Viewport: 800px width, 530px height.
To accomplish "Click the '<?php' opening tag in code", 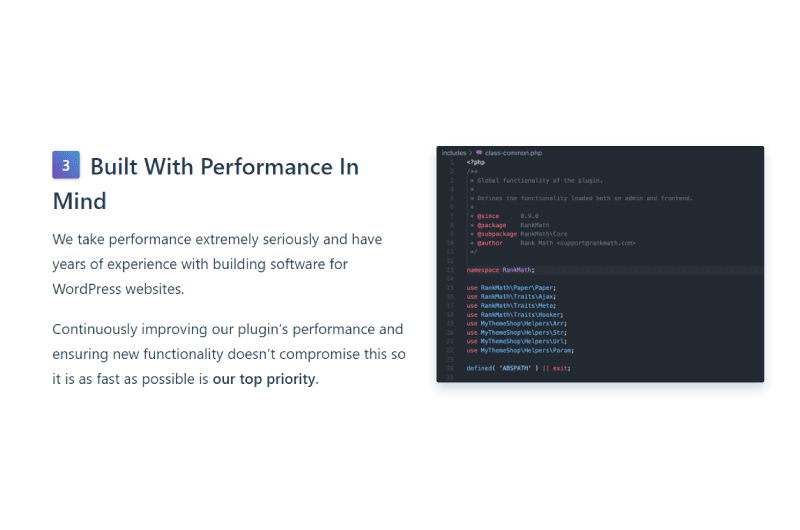I will pyautogui.click(x=476, y=162).
